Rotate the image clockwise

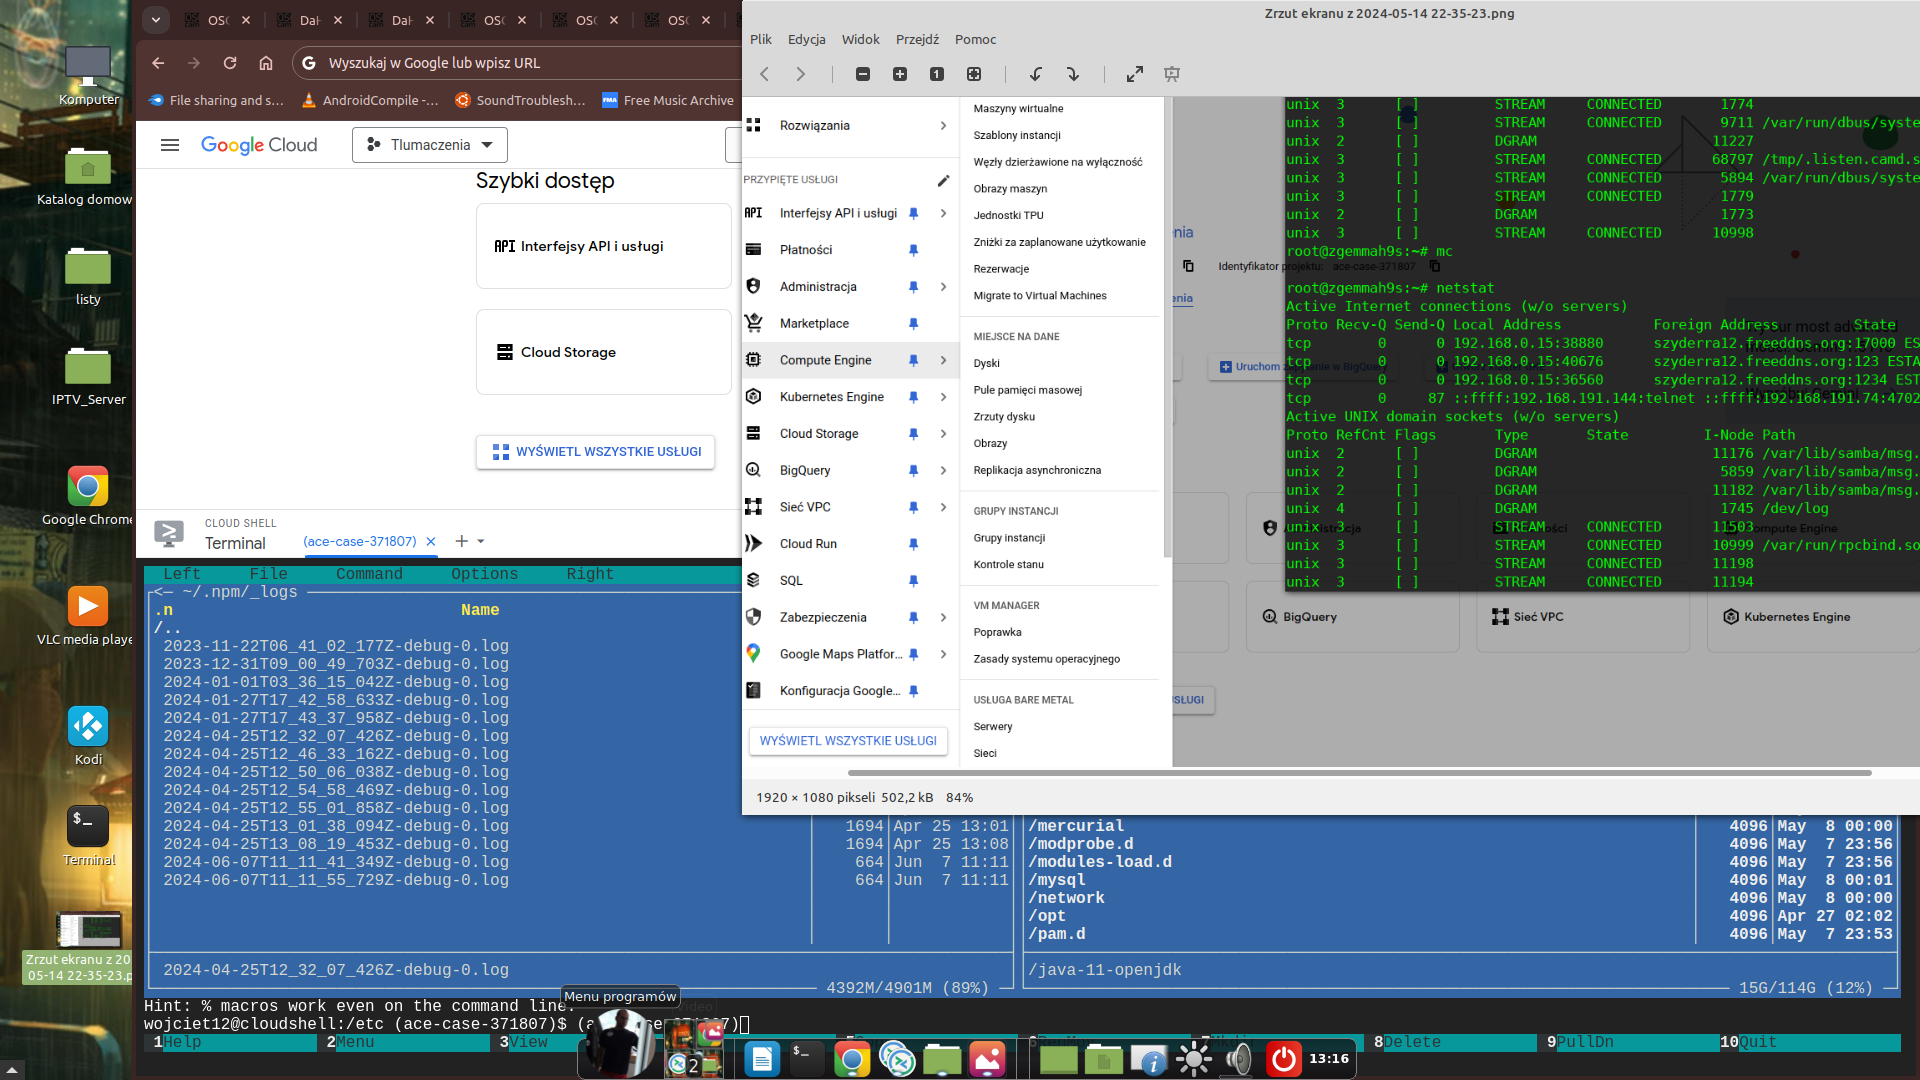click(1073, 74)
